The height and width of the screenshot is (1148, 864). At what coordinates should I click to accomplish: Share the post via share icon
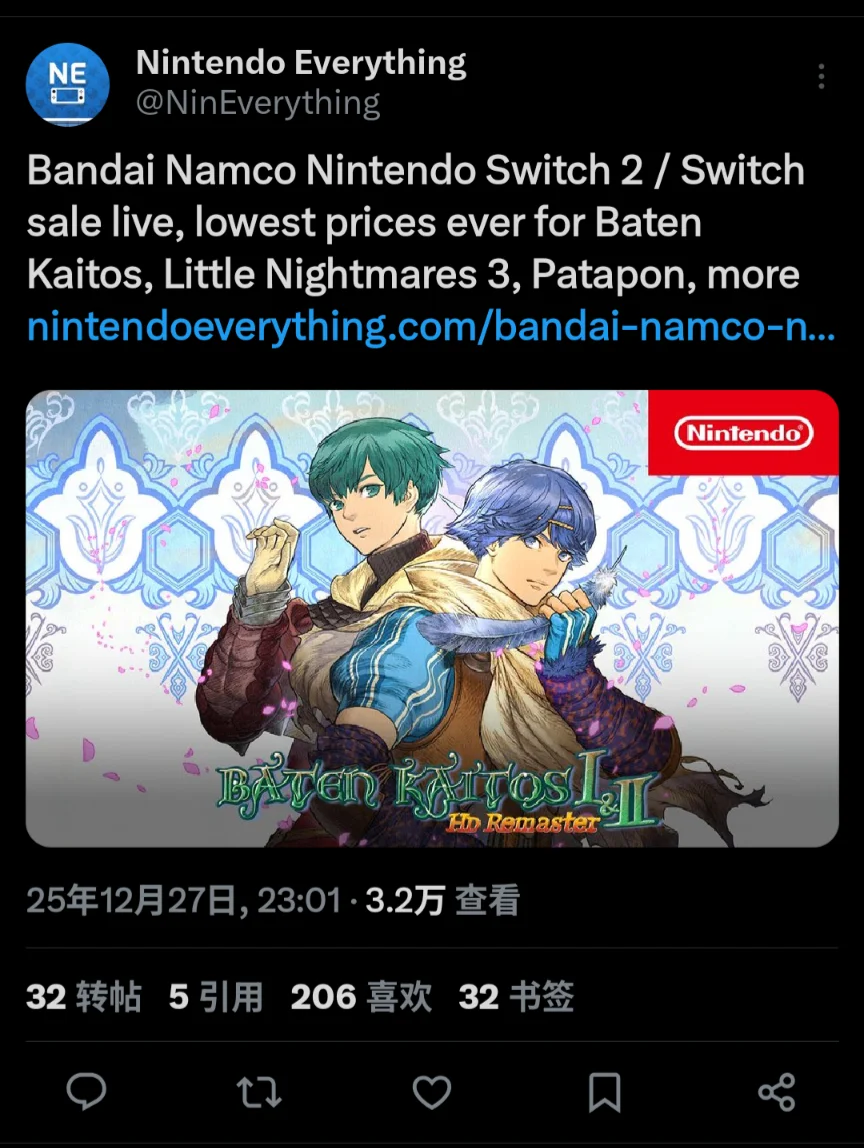coord(777,1092)
